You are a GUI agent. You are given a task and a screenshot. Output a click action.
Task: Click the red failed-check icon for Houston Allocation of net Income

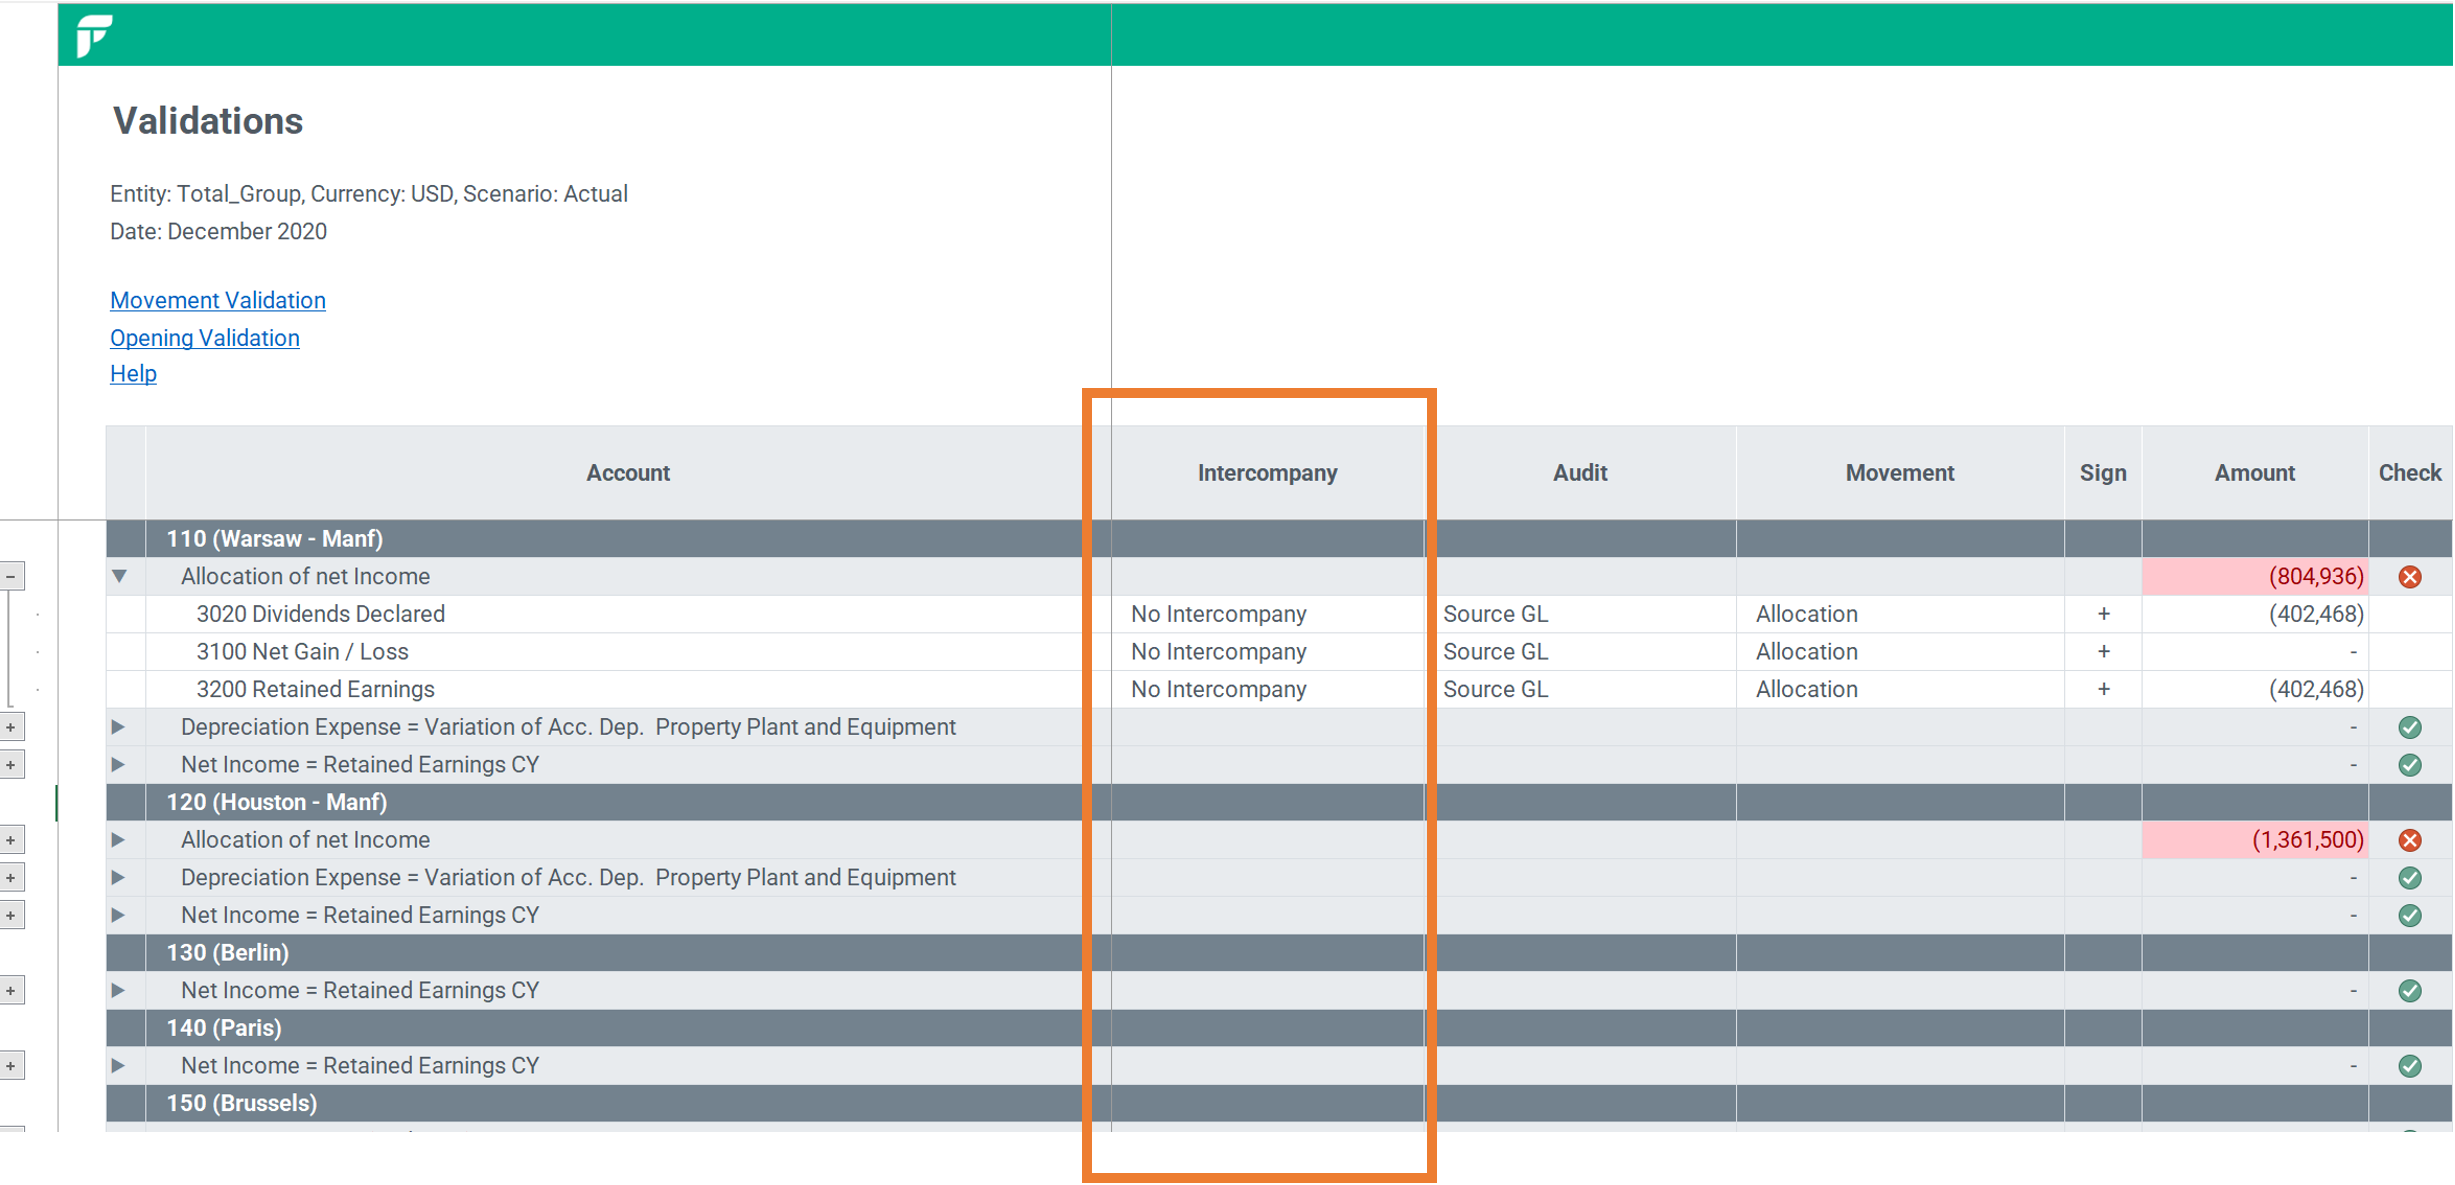(2410, 840)
